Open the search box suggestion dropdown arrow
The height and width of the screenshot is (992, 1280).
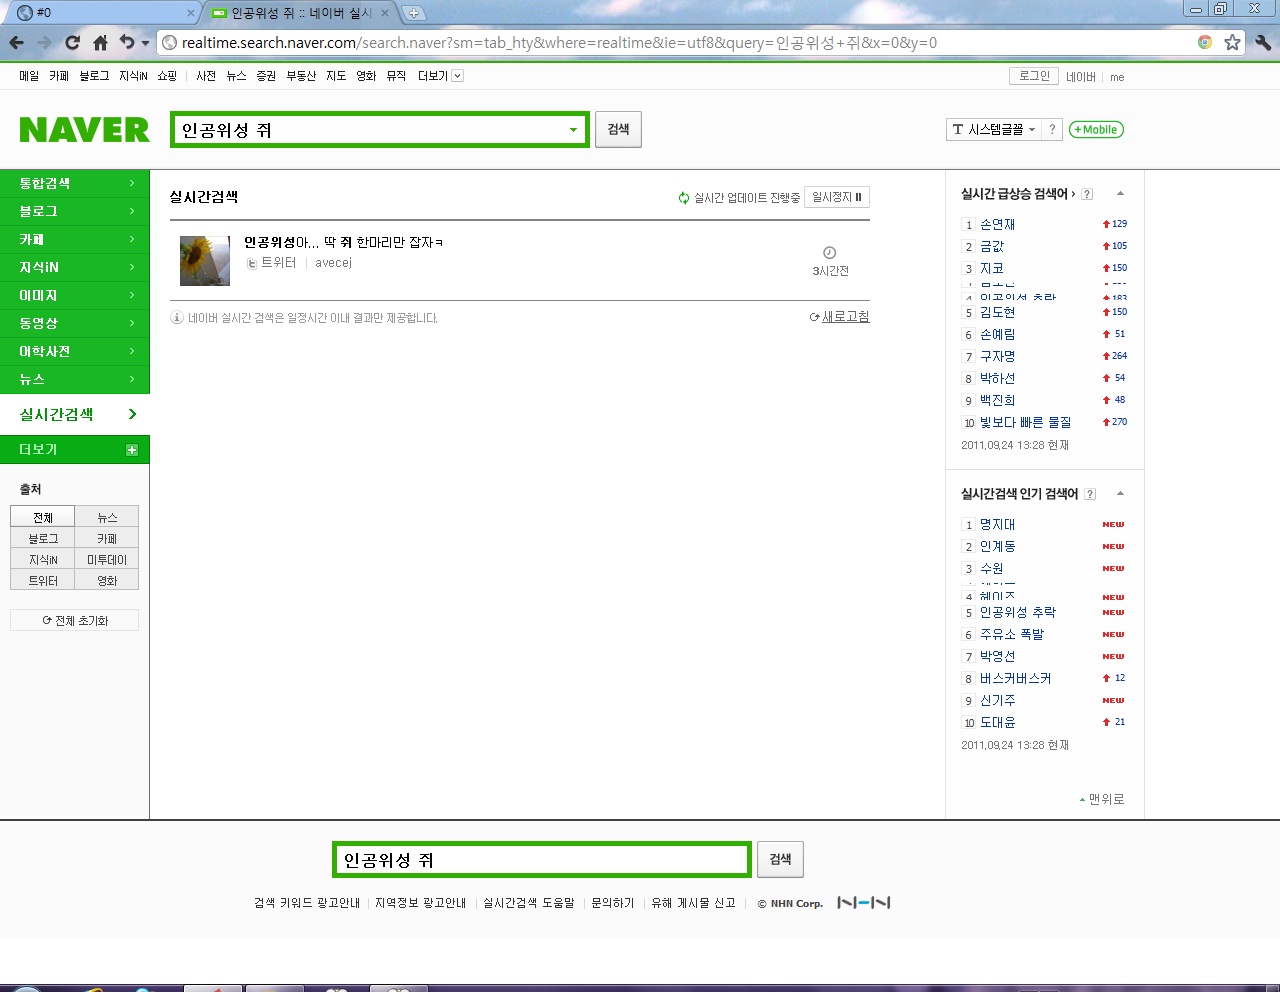click(573, 130)
